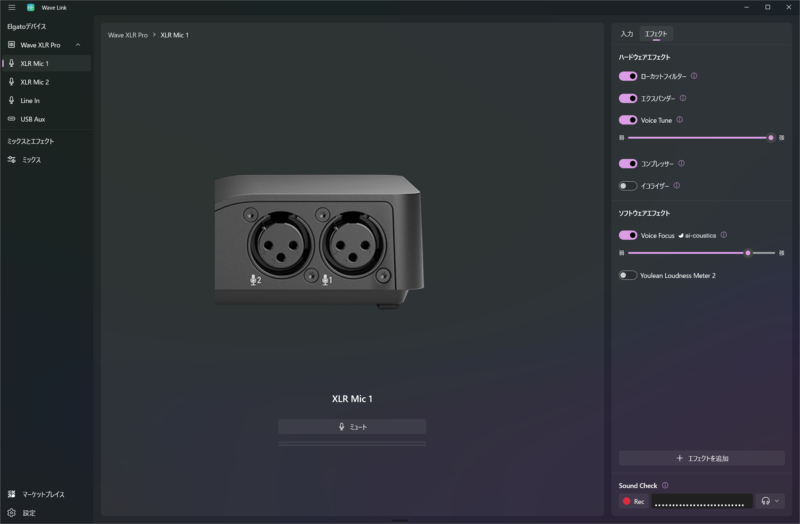This screenshot has height=524, width=800.
Task: Show info for イコライザー
Action: [677, 186]
